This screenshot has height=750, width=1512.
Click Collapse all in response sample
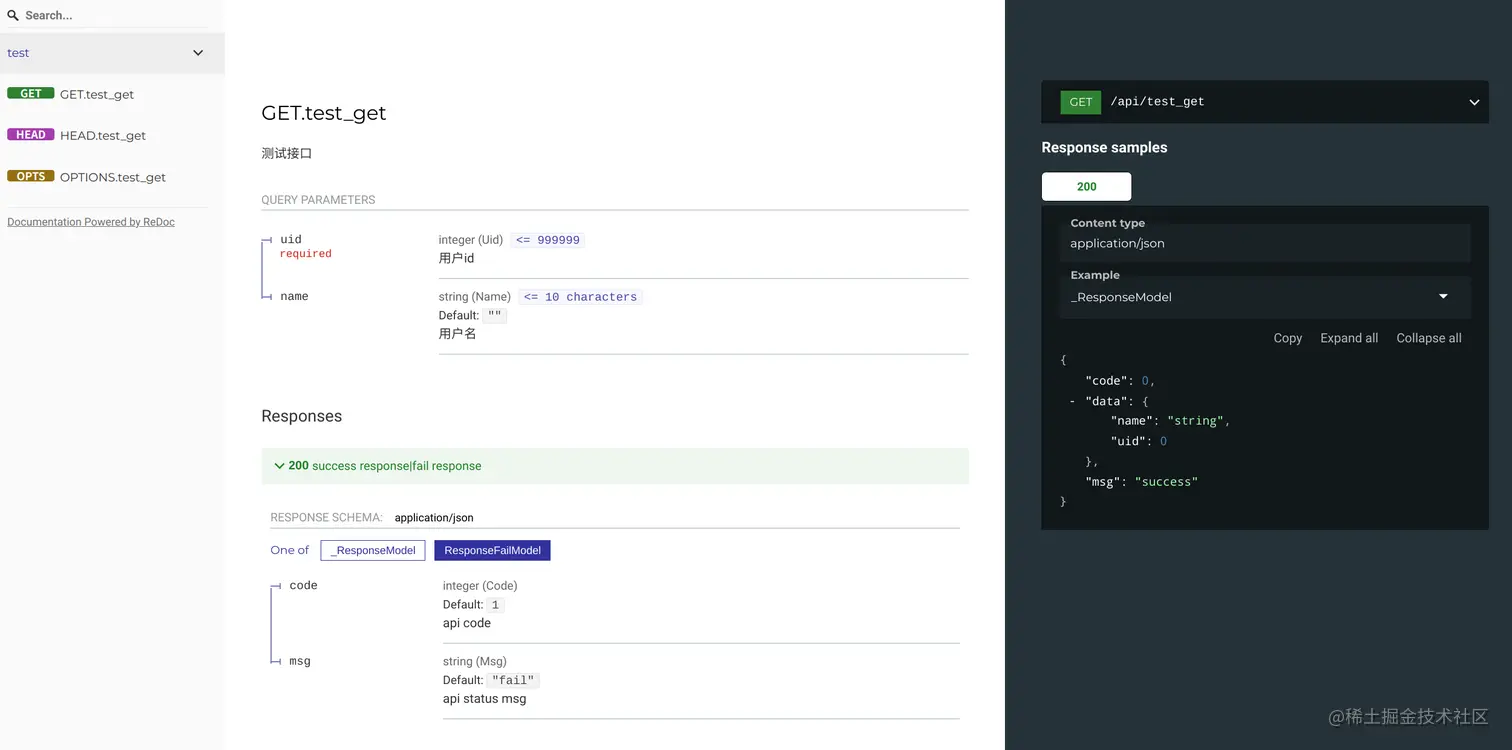coord(1429,338)
